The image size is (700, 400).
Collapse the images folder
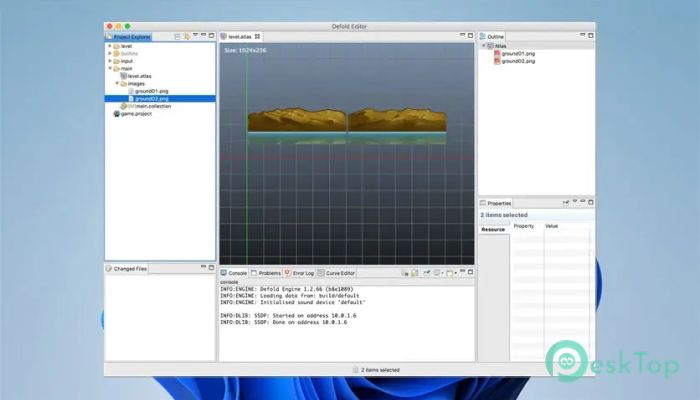point(117,83)
